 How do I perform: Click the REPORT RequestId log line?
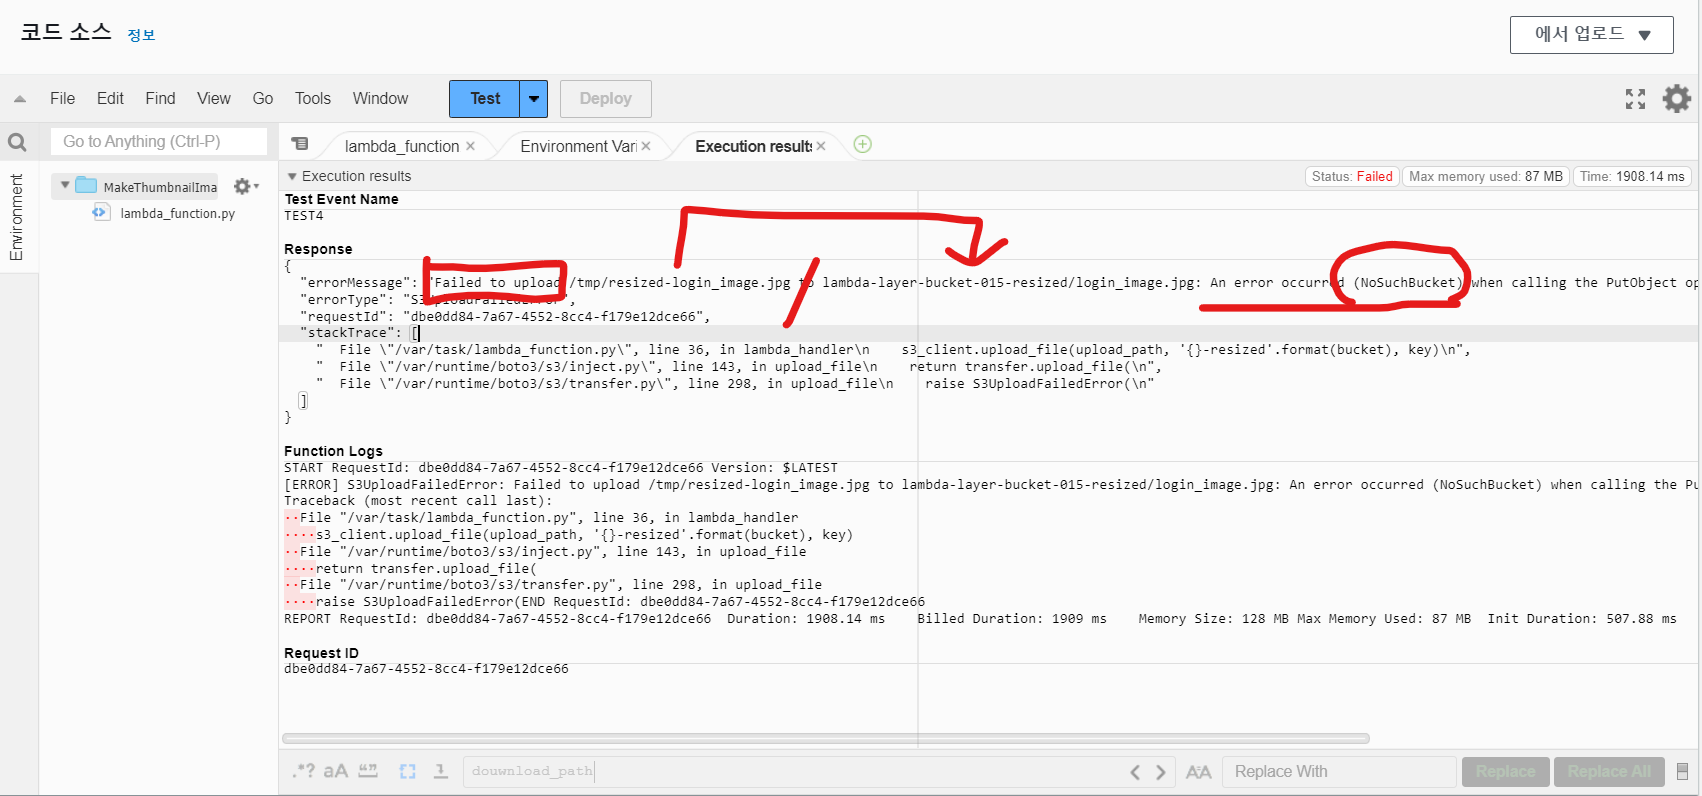coord(980,619)
